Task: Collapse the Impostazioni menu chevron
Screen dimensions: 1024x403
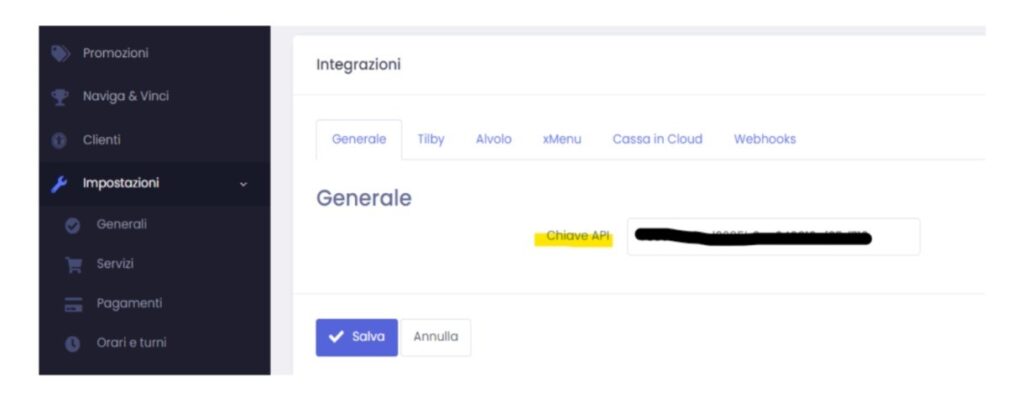Action: click(244, 184)
